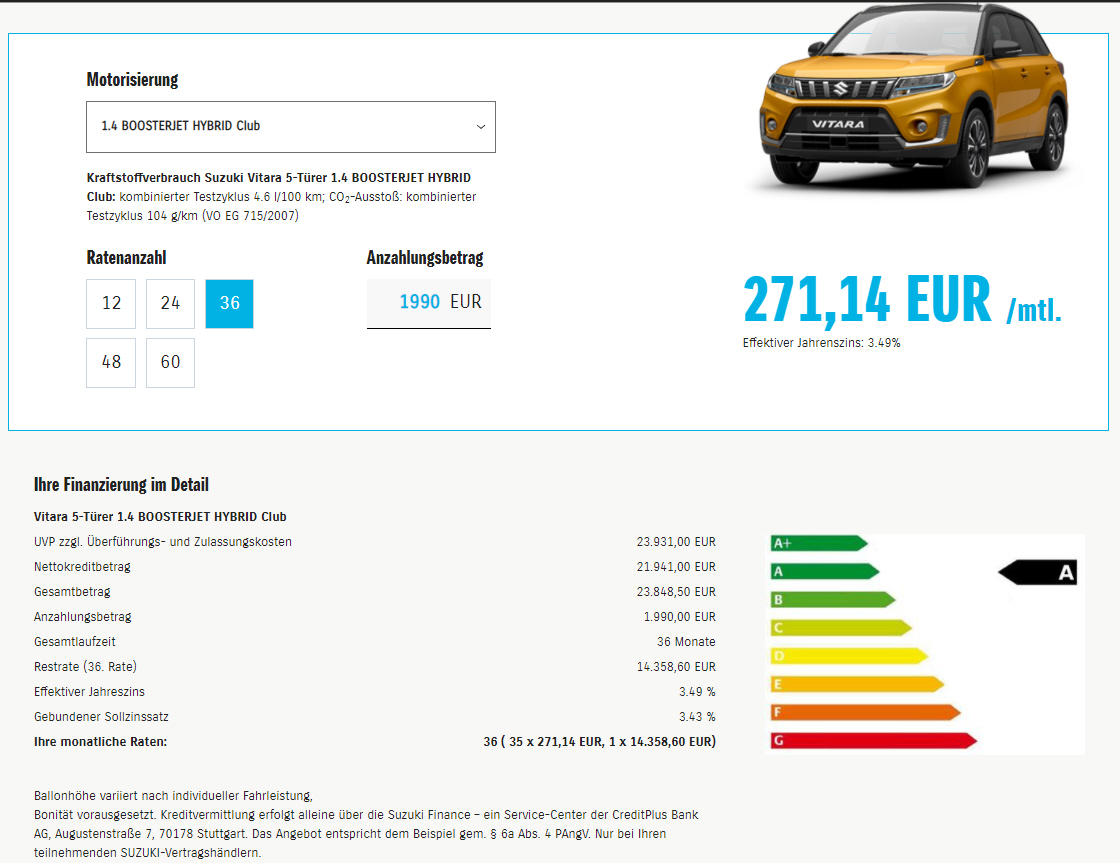1120x863 pixels.
Task: Click the Suzuki Finance disclaimer text
Action: tap(366, 834)
